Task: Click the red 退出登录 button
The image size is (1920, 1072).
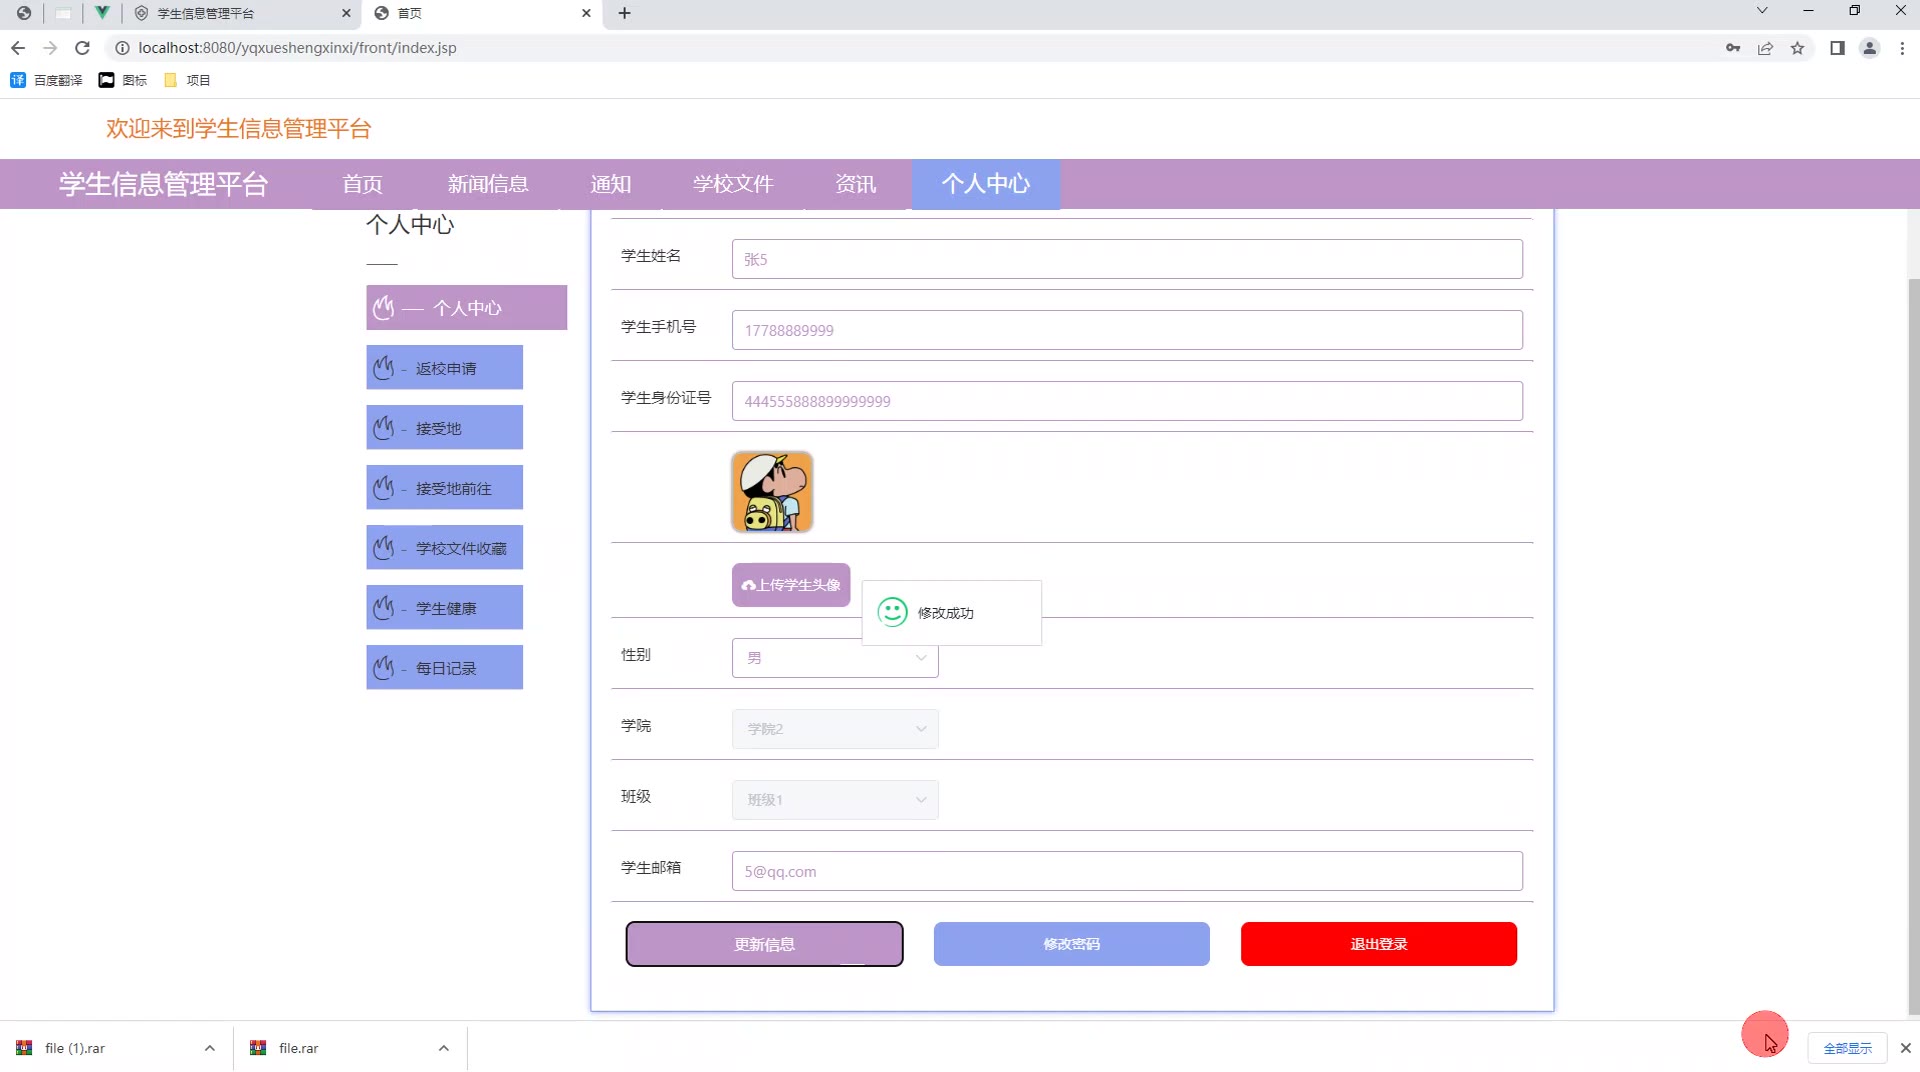Action: point(1379,944)
